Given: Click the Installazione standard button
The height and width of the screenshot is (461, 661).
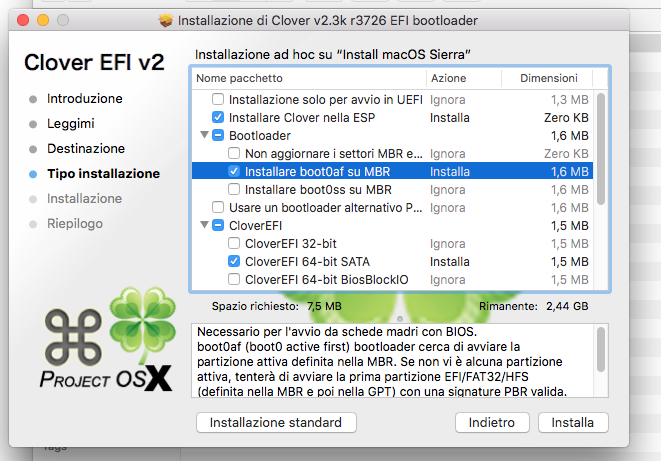Looking at the screenshot, I should 276,422.
